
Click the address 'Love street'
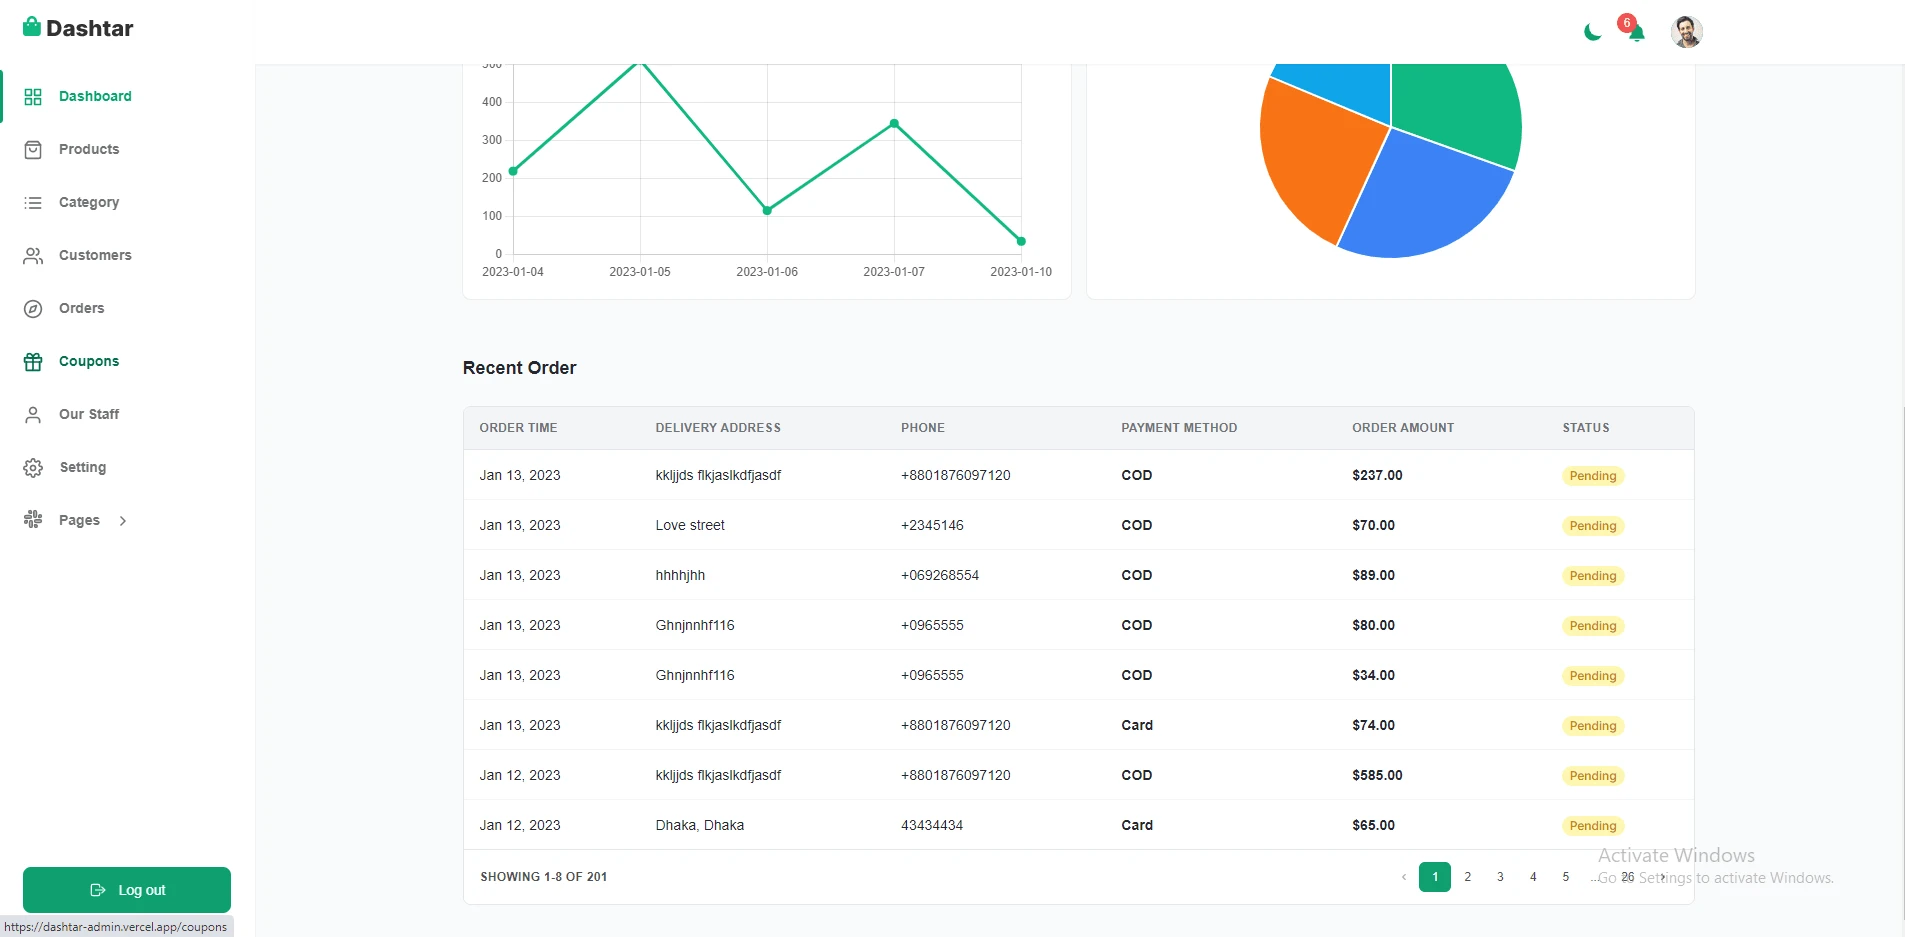690,525
